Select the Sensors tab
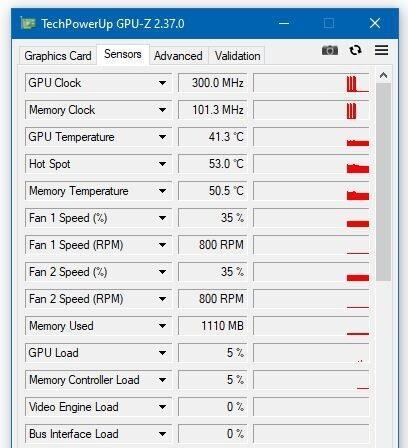This screenshot has height=448, width=408. (123, 54)
